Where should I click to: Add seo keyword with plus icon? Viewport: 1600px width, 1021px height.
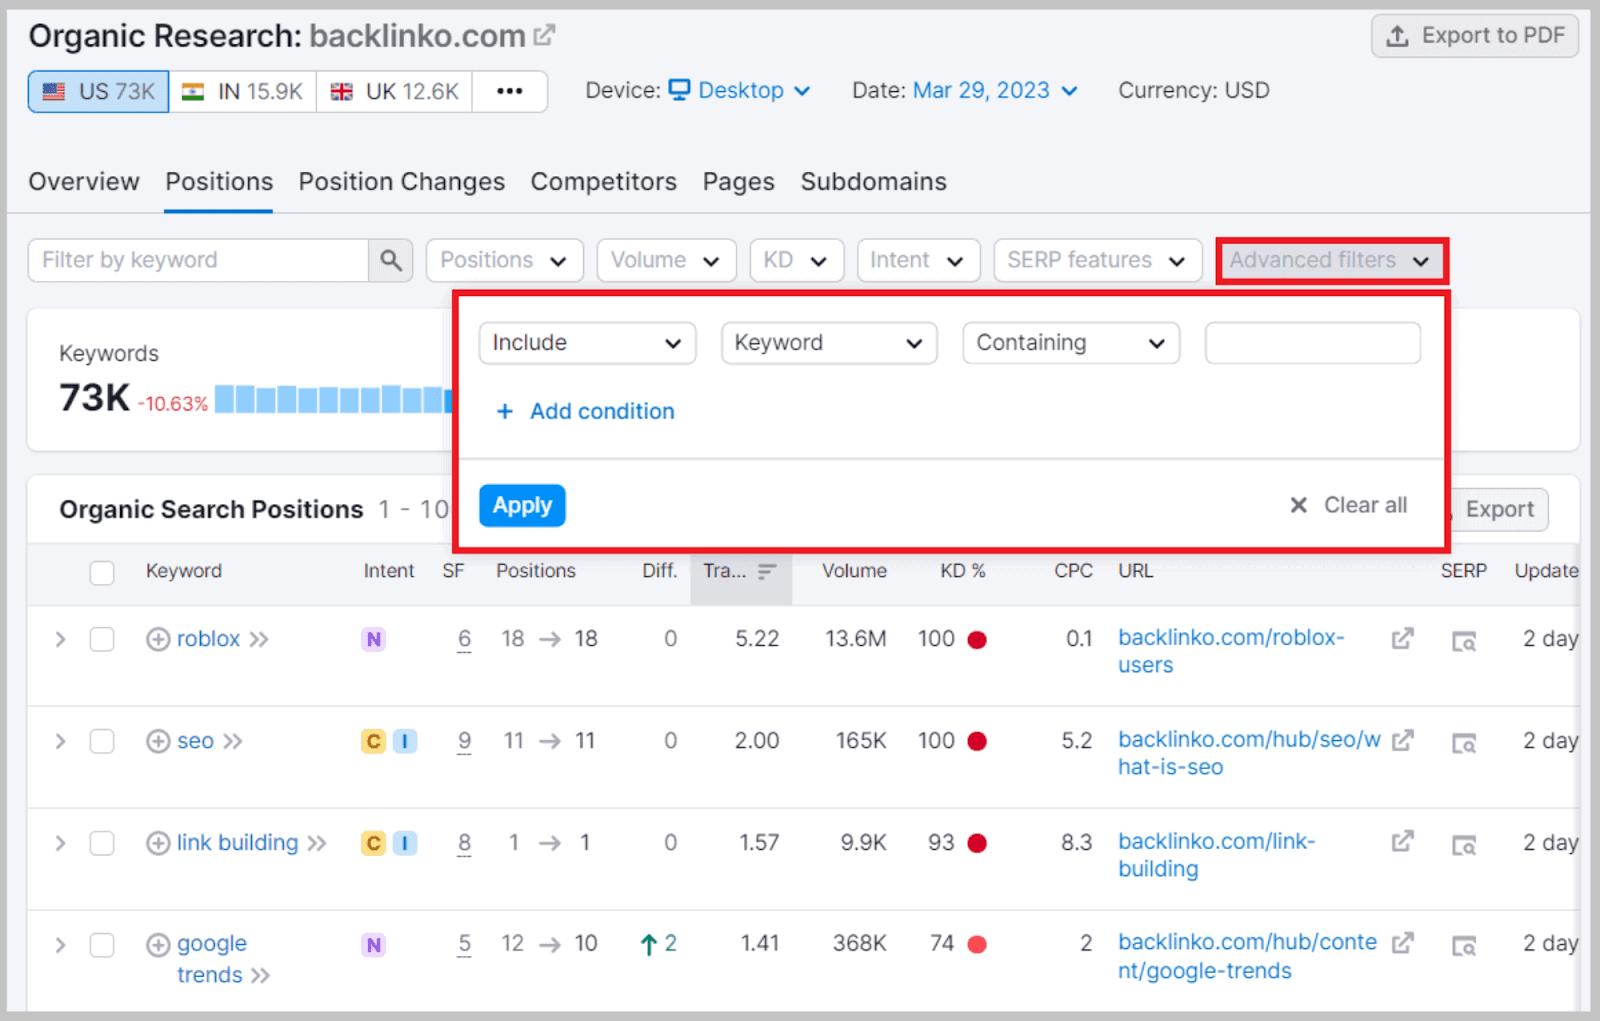(x=158, y=741)
